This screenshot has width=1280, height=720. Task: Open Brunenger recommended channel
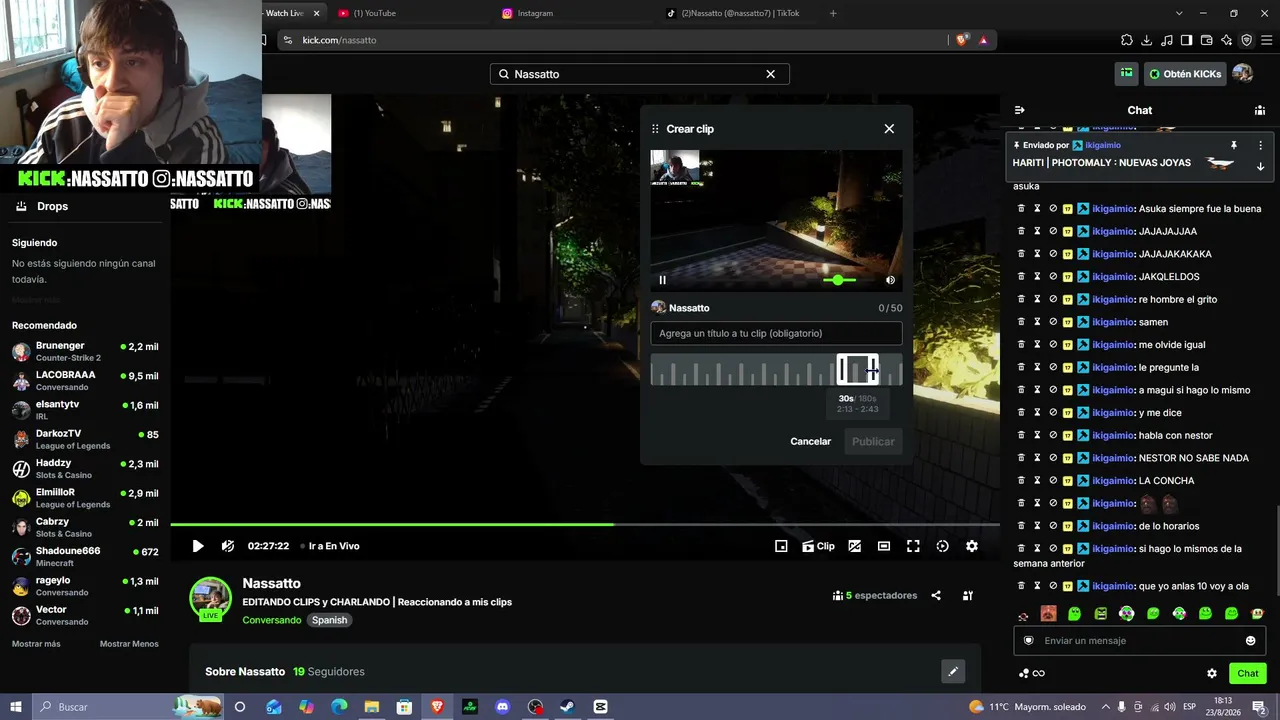pos(85,352)
